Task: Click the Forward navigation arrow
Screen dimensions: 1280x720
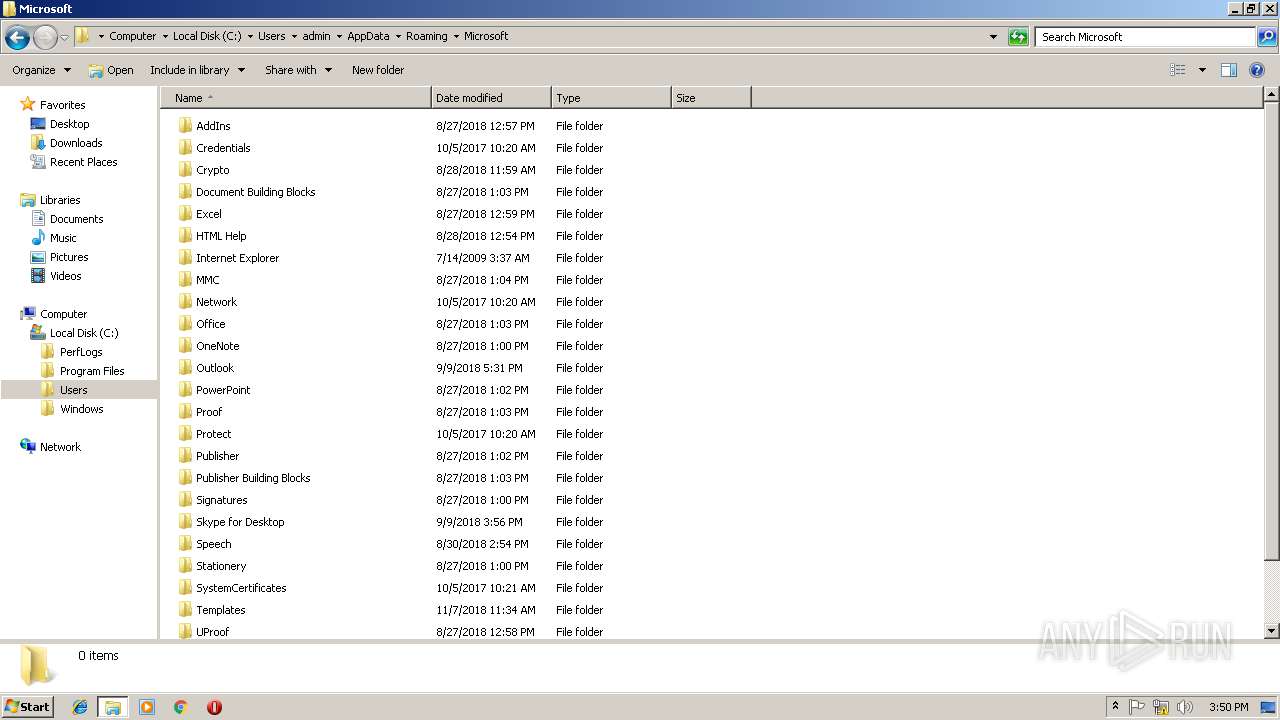Action: coord(45,38)
